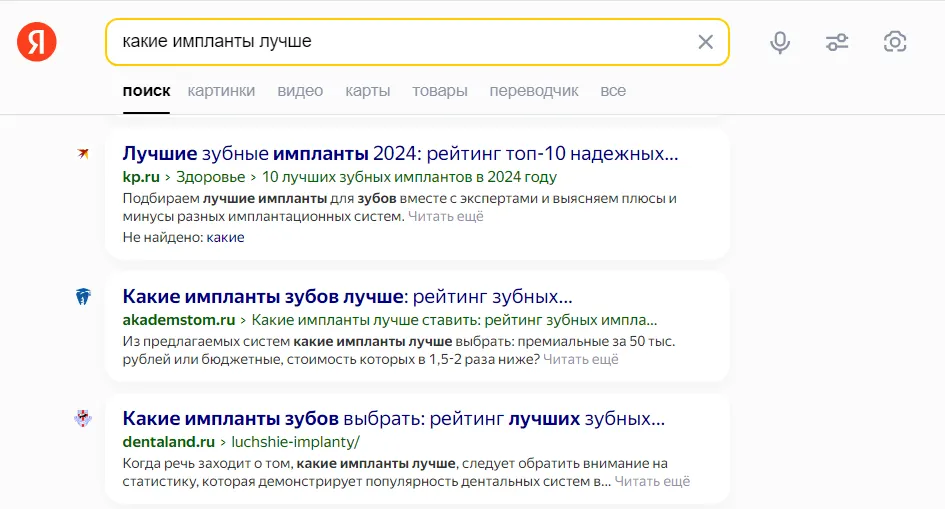Open image search camera icon

895,42
